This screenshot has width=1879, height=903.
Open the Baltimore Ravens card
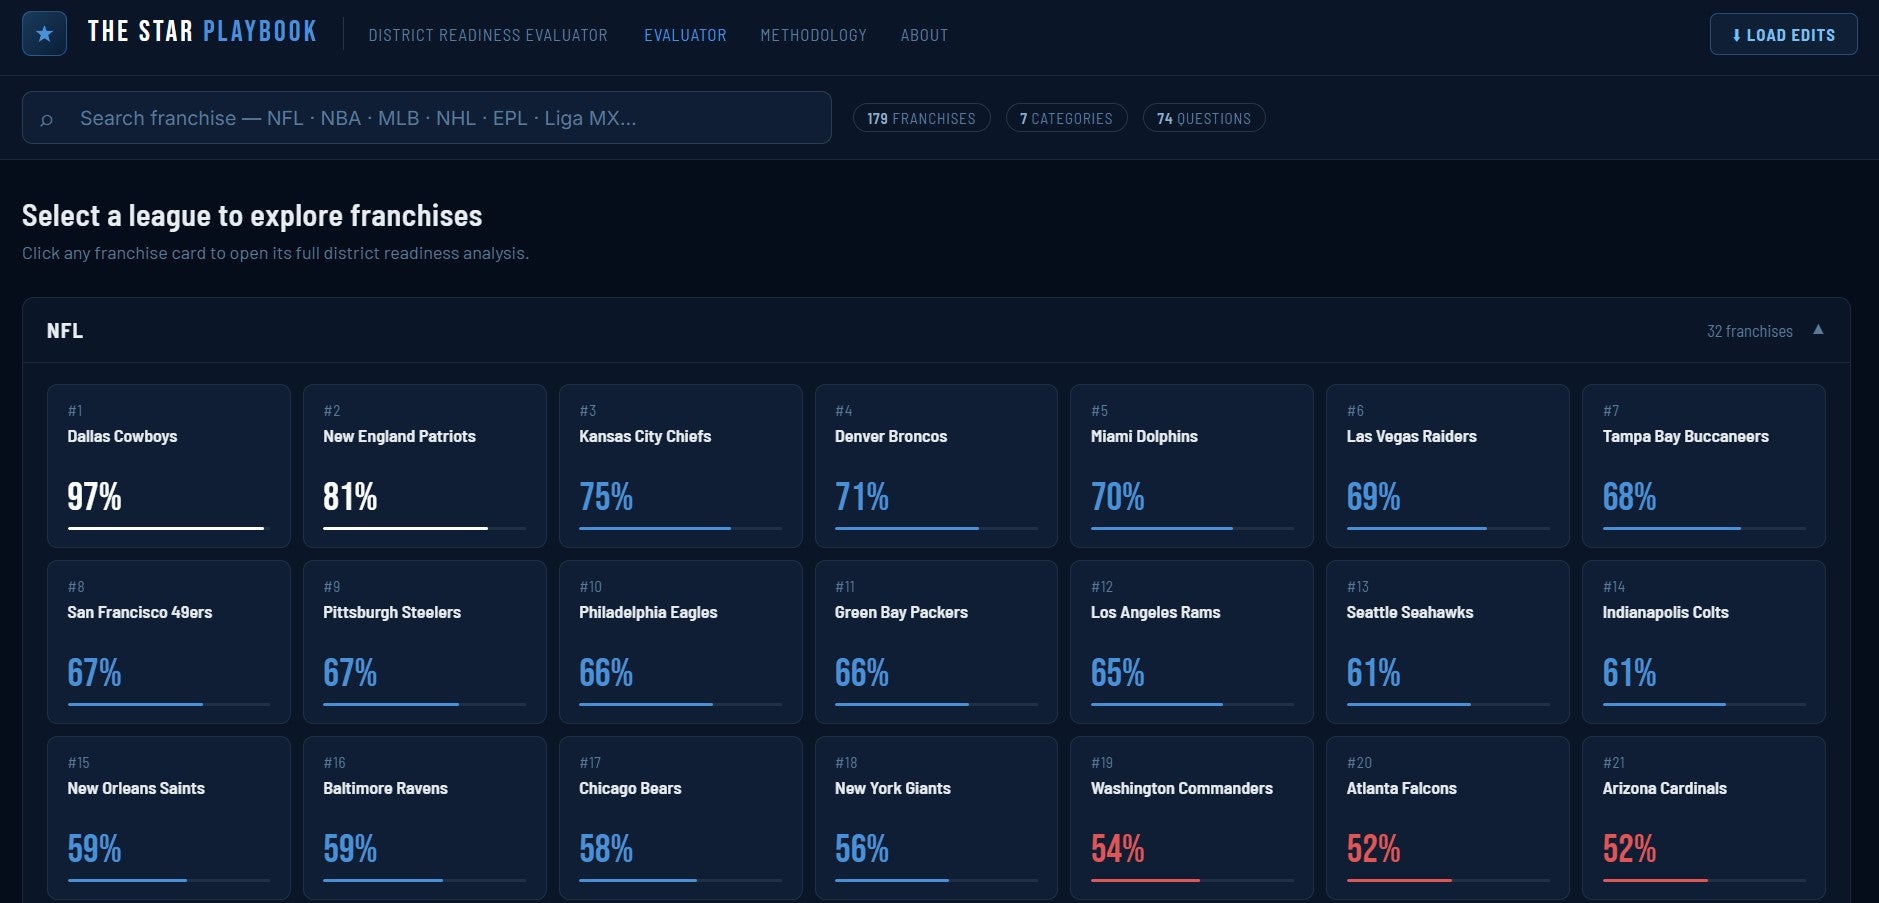pos(425,818)
